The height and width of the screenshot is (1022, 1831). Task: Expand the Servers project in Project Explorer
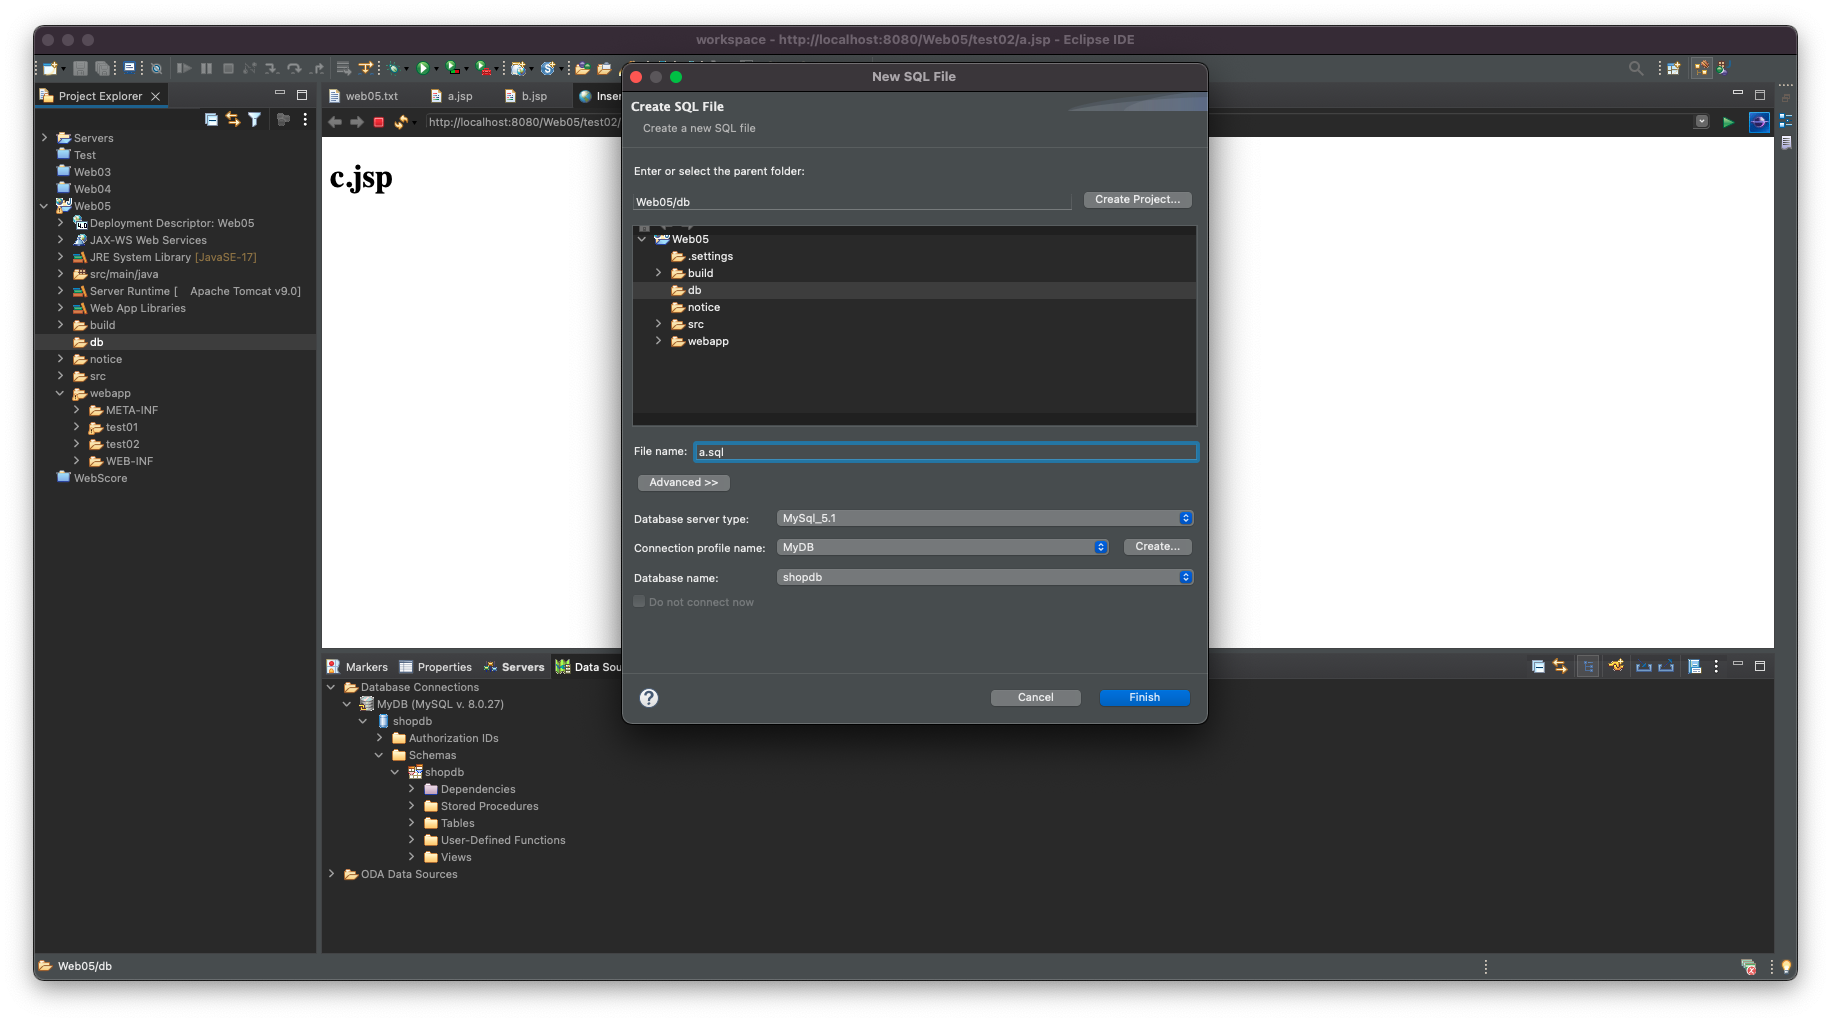click(x=44, y=138)
